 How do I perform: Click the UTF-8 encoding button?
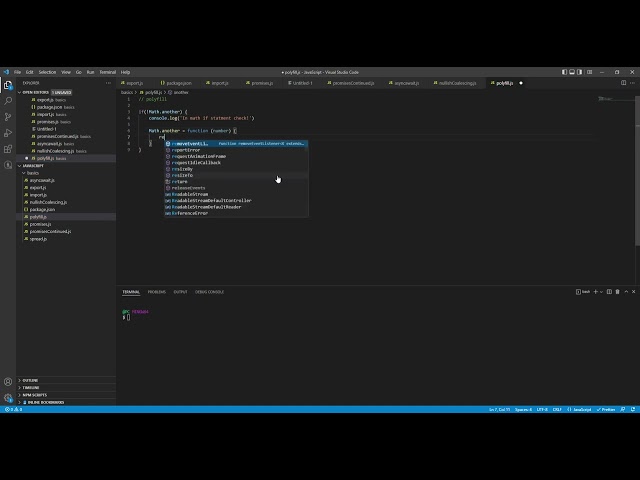pos(542,409)
